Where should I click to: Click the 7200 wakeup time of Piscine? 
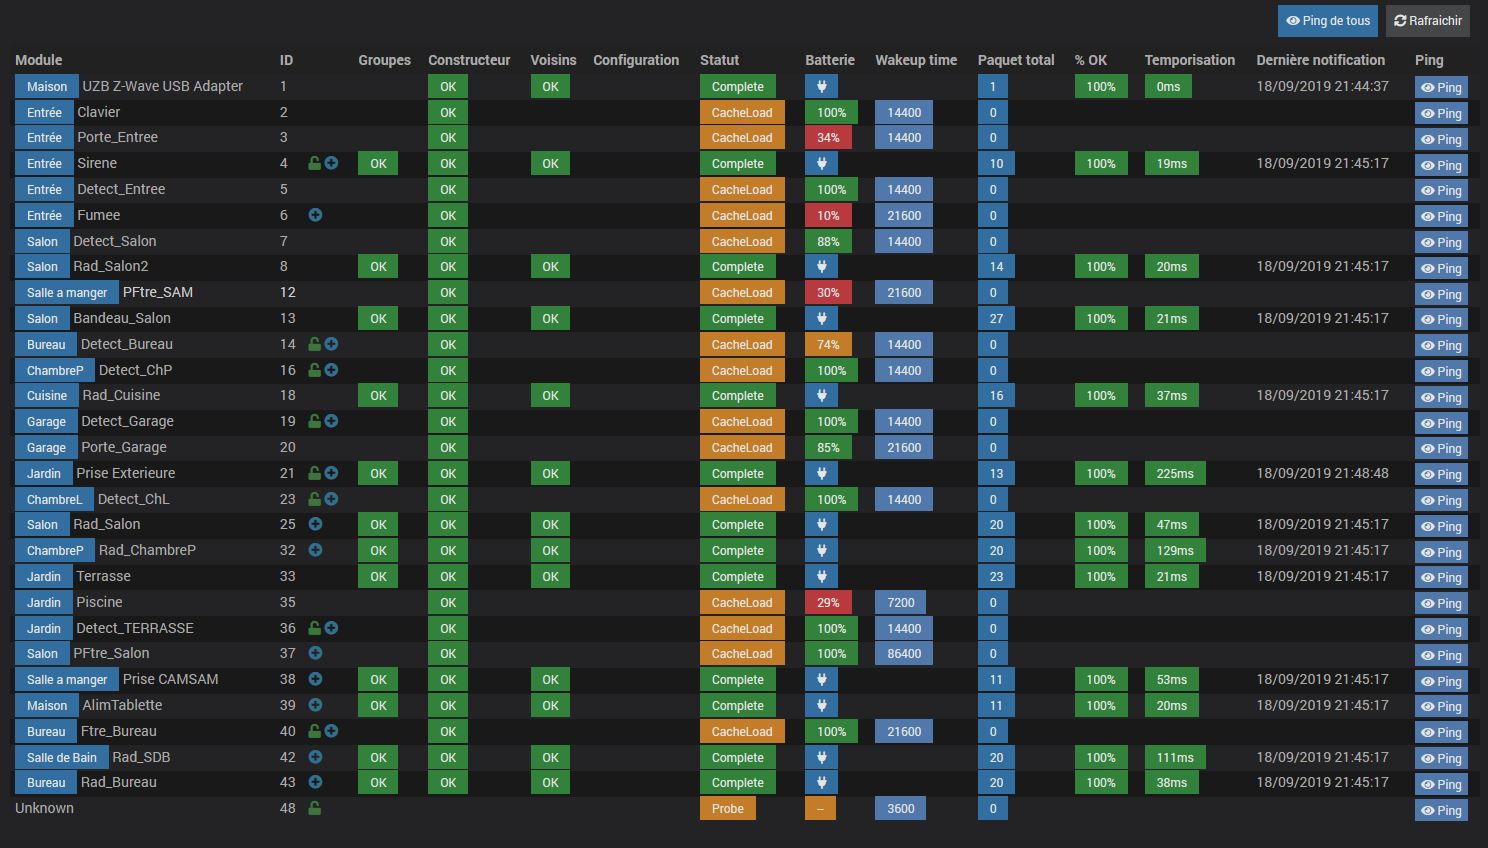tap(901, 603)
